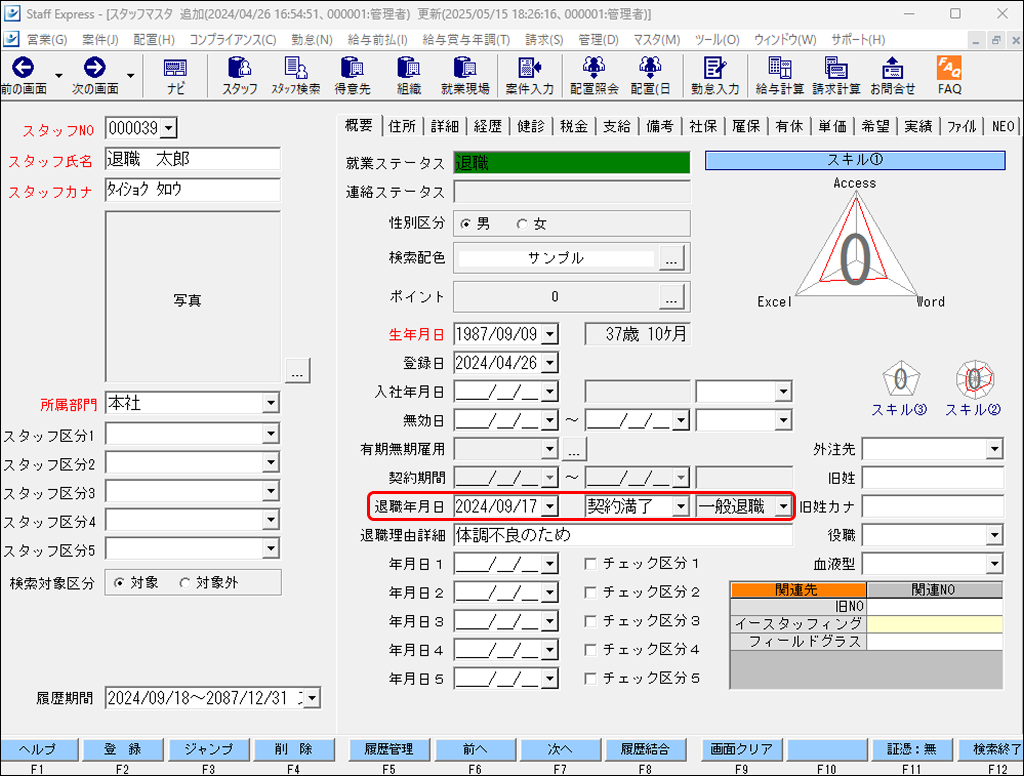This screenshot has height=776, width=1024.
Task: Click the 写真 photo placeholder area
Action: pos(193,297)
